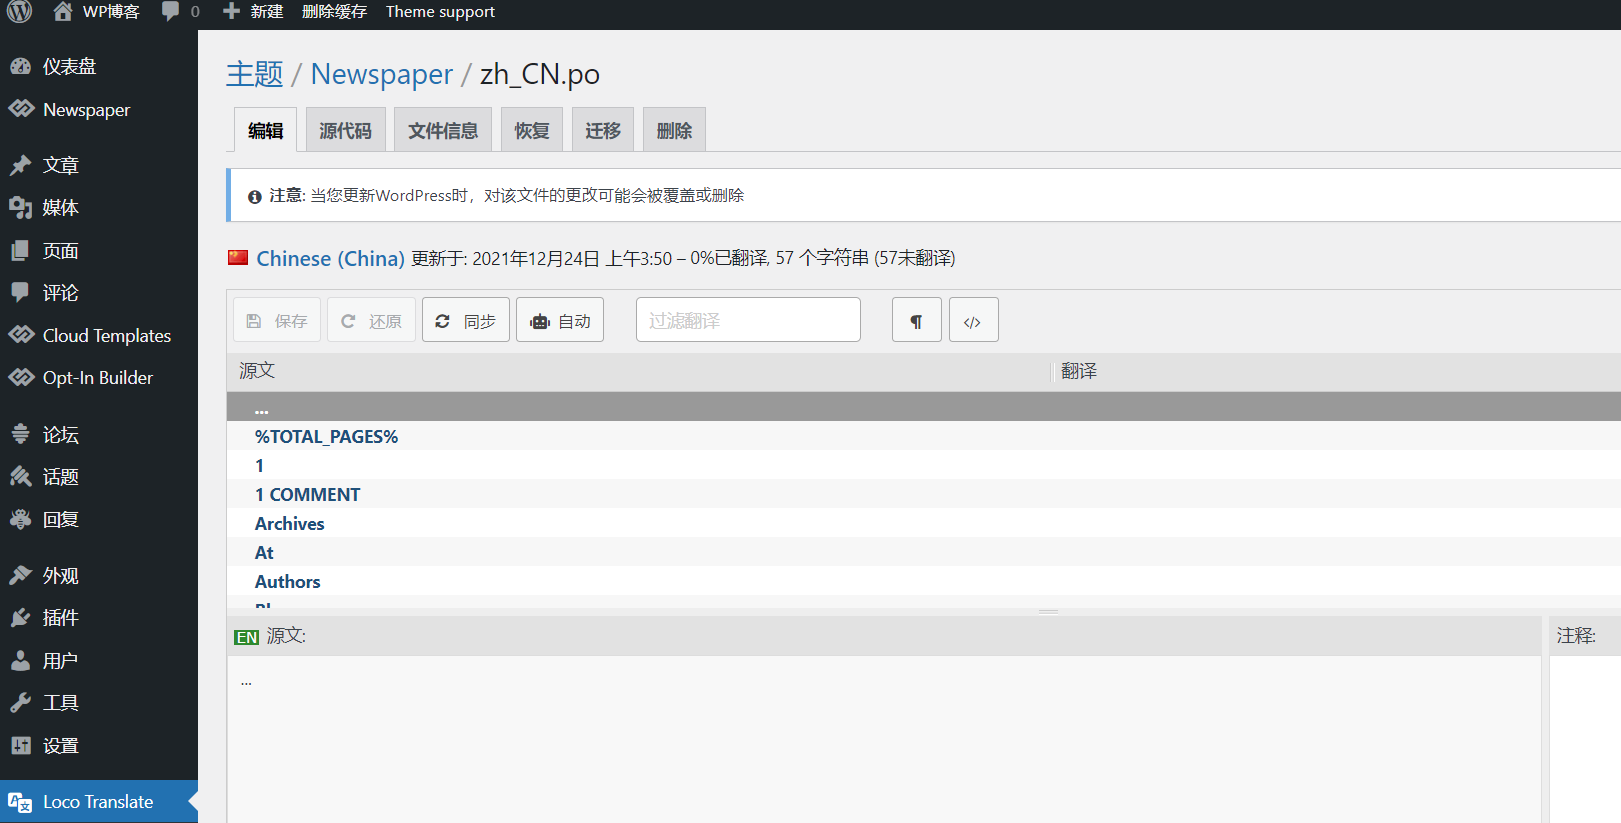Open the 仪表盘 dashboard menu
Image resolution: width=1621 pixels, height=823 pixels.
coord(99,66)
